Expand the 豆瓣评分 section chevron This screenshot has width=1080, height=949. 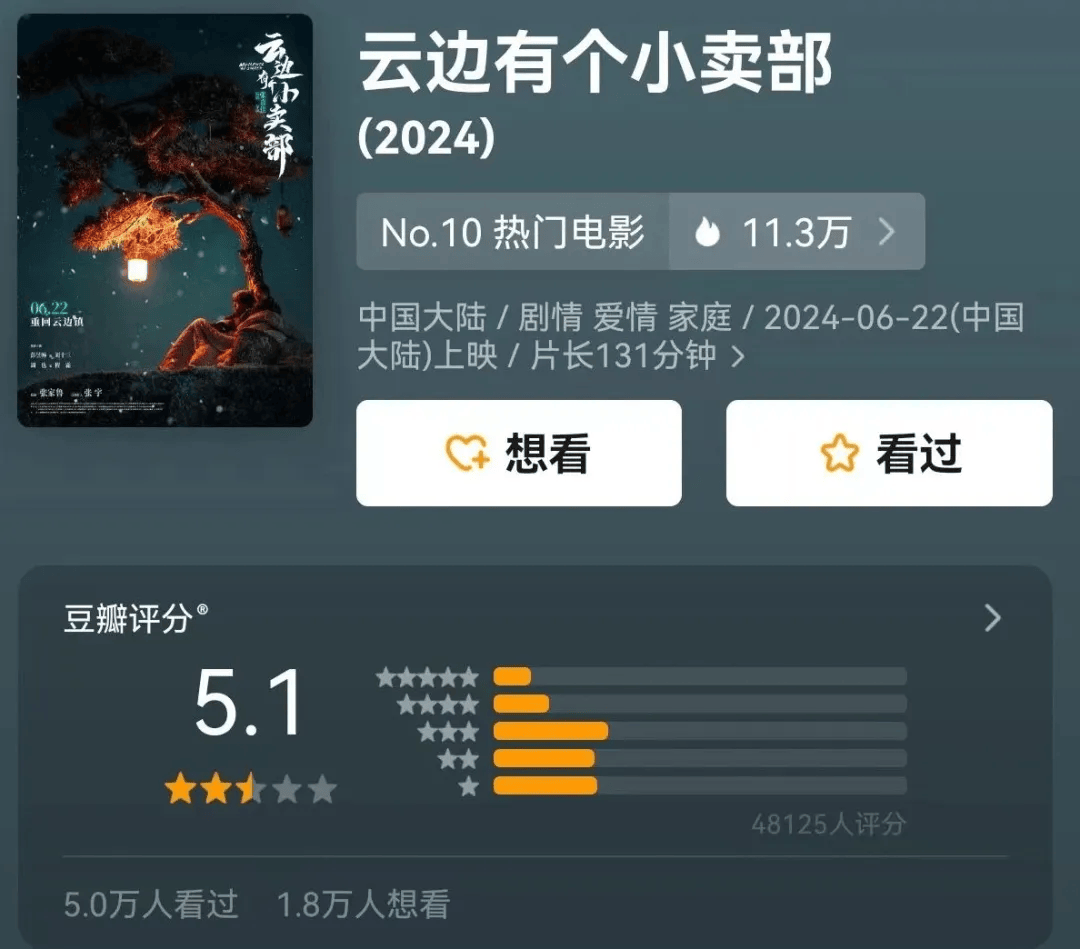[992, 618]
